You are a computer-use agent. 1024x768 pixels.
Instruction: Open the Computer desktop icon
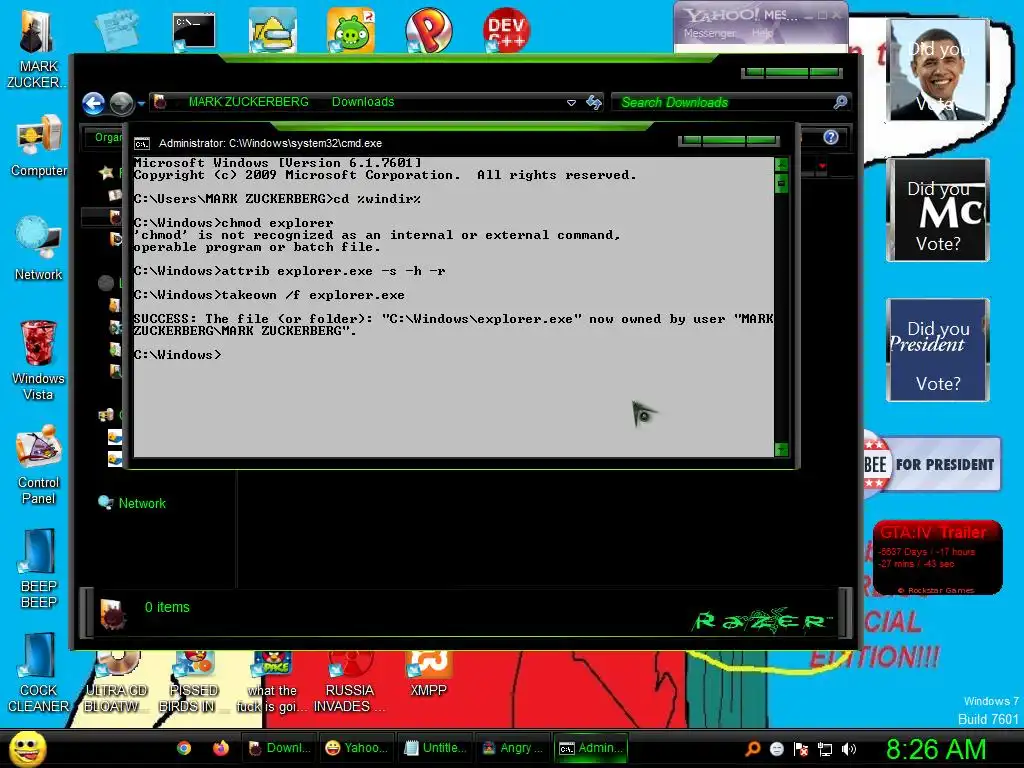point(39,146)
